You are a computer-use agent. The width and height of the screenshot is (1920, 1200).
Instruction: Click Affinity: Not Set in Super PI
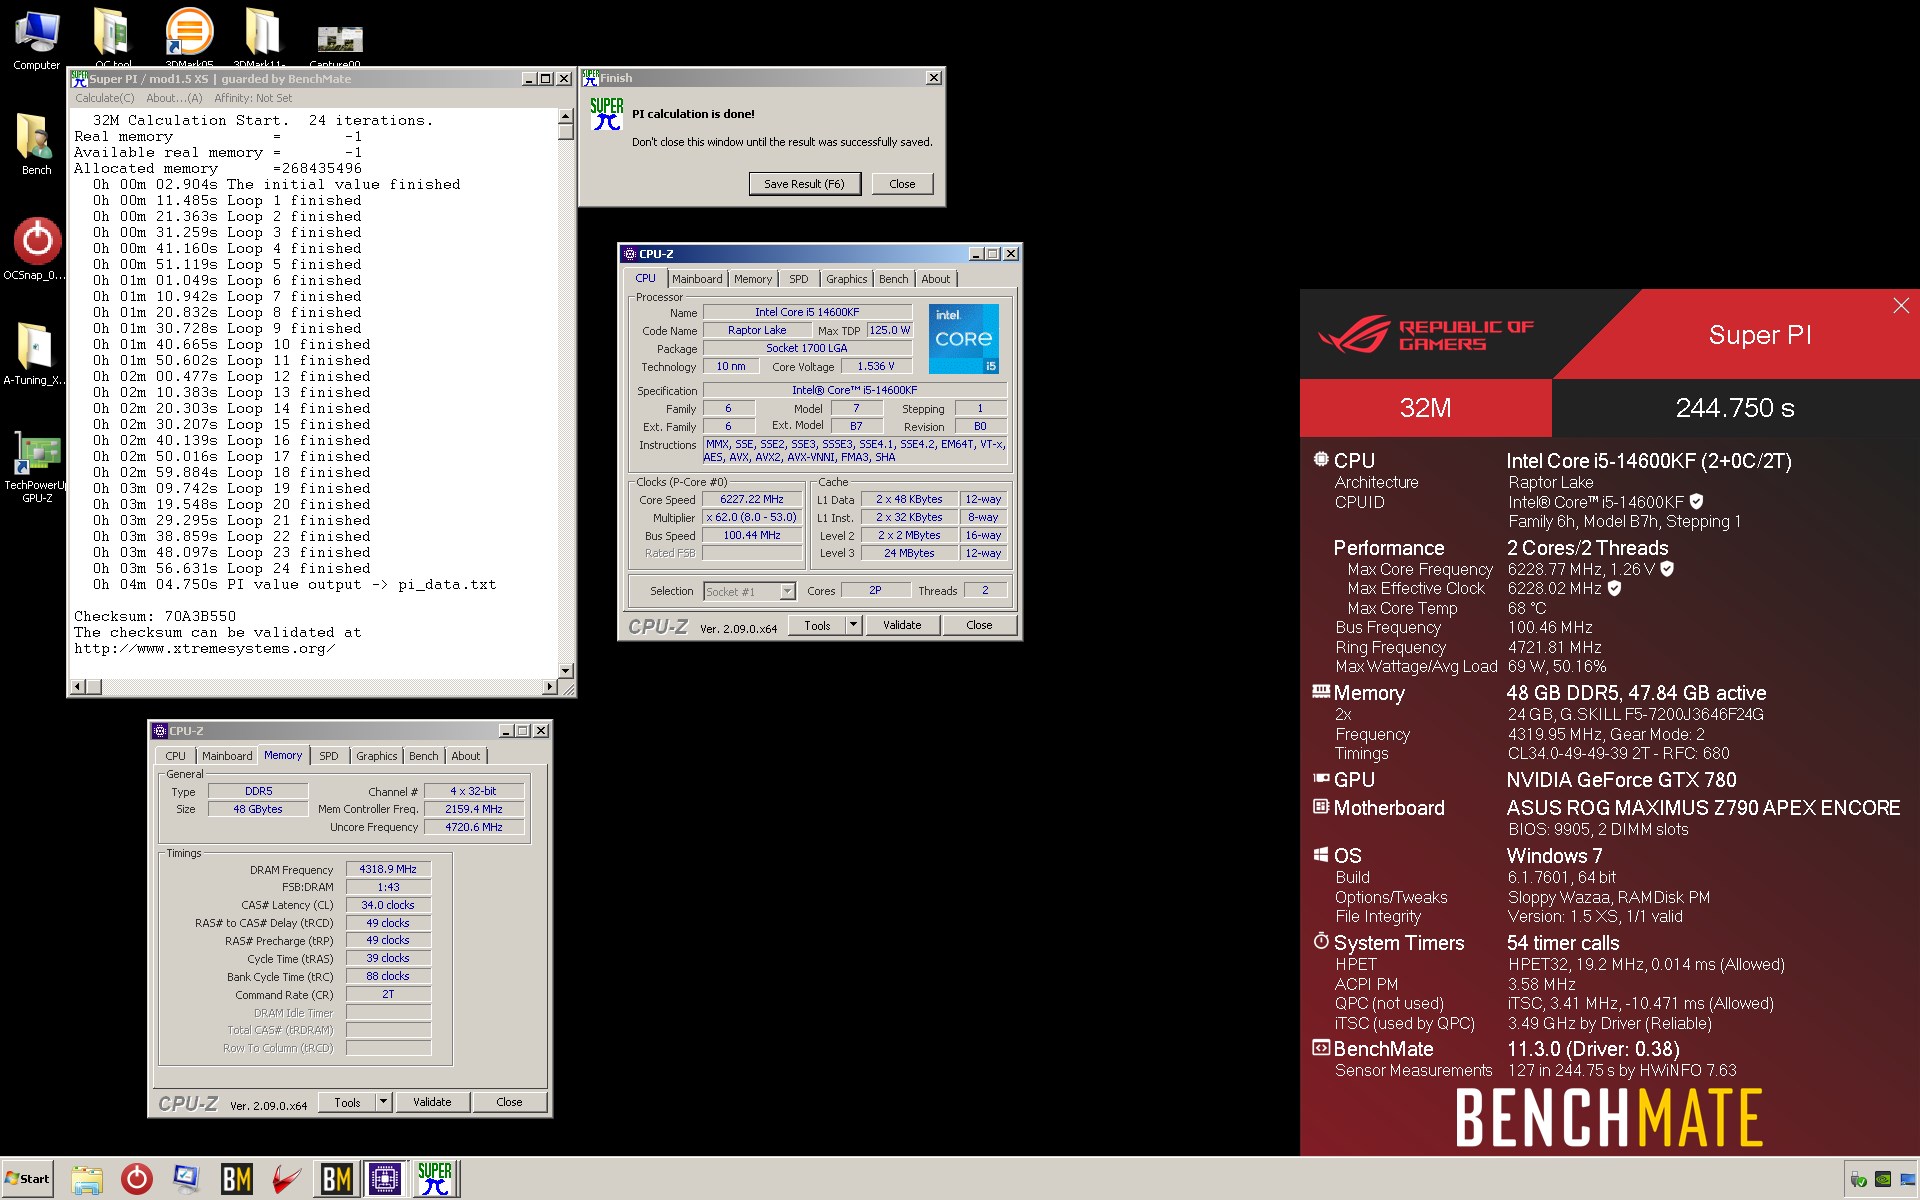(253, 98)
